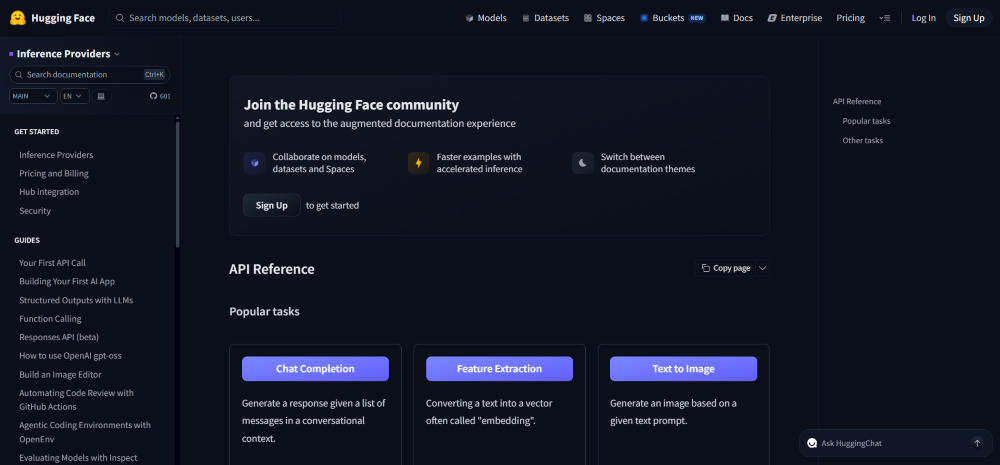Click the HuggingChat logo in the ask box
This screenshot has width=1000, height=465.
[x=812, y=443]
